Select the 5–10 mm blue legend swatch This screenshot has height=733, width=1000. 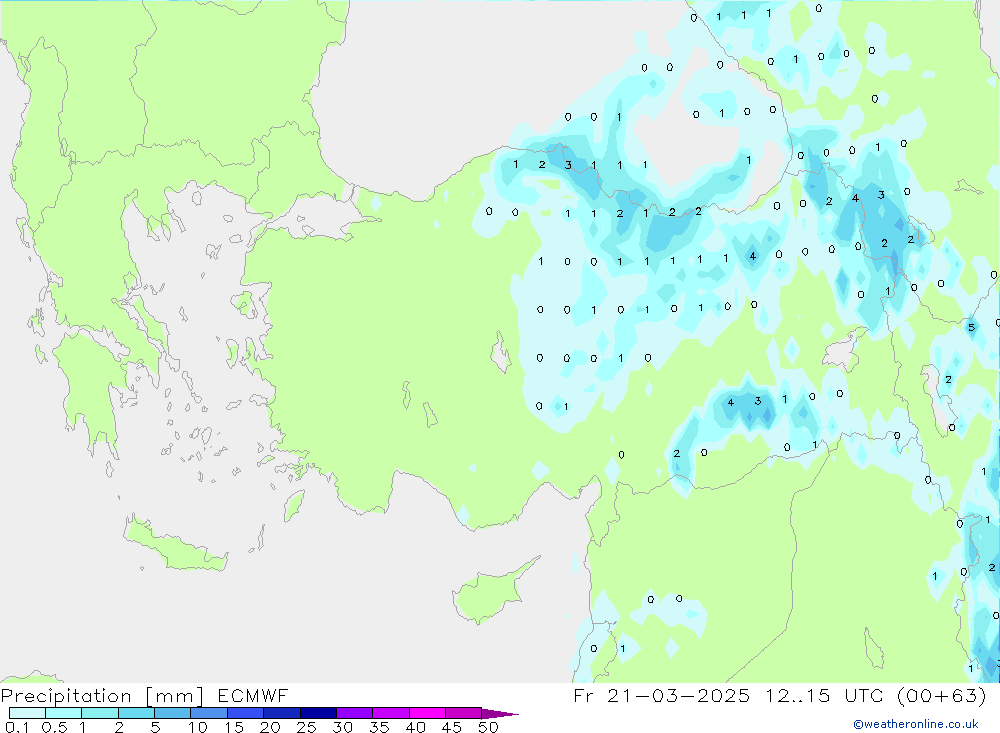(x=172, y=713)
